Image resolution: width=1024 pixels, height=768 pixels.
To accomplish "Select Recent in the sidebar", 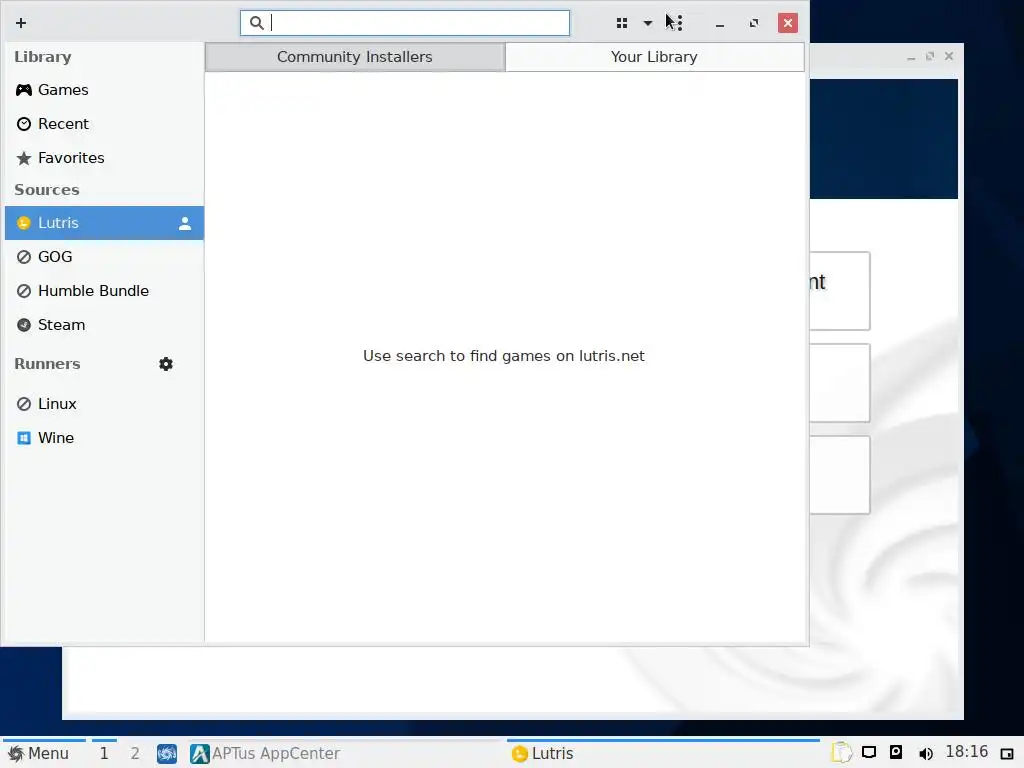I will (104, 123).
